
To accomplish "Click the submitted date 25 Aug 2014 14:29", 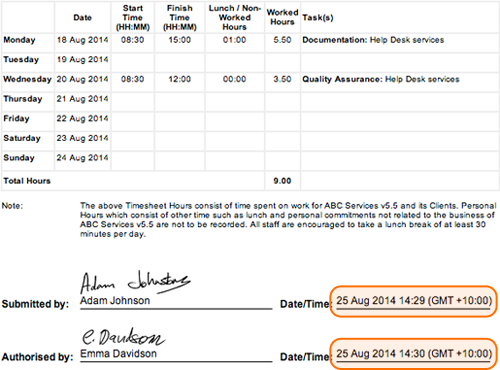I will pyautogui.click(x=414, y=301).
